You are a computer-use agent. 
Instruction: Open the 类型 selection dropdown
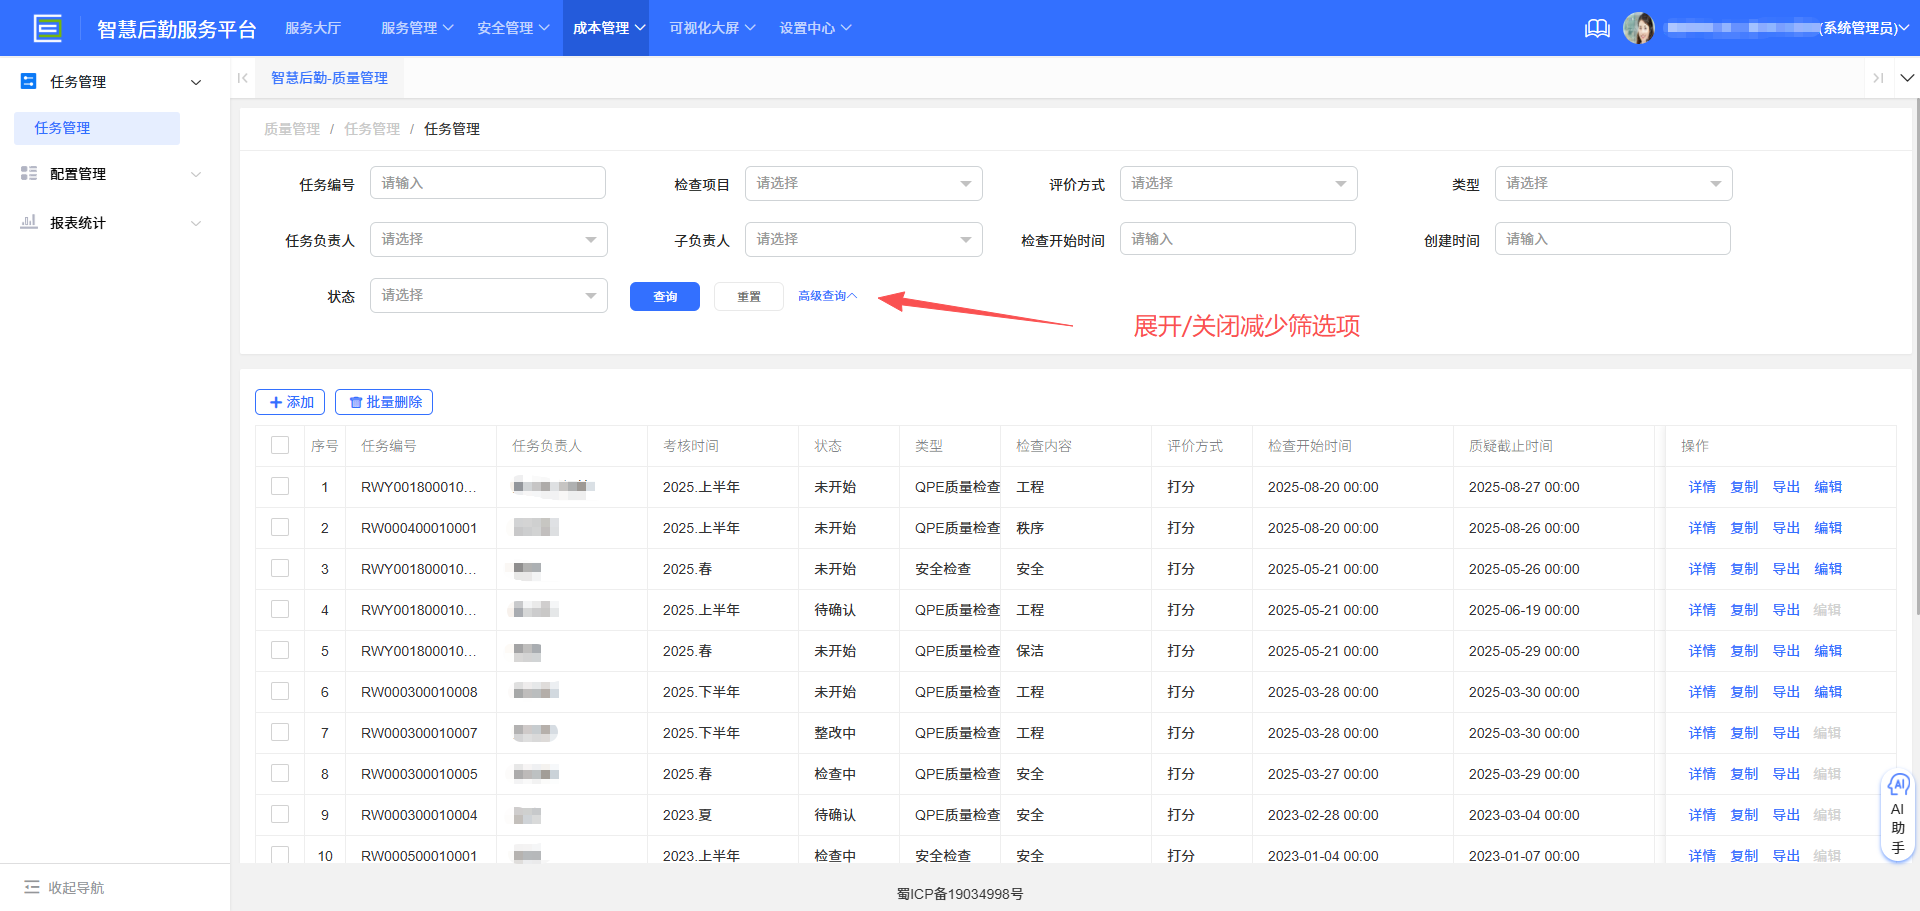coord(1612,183)
